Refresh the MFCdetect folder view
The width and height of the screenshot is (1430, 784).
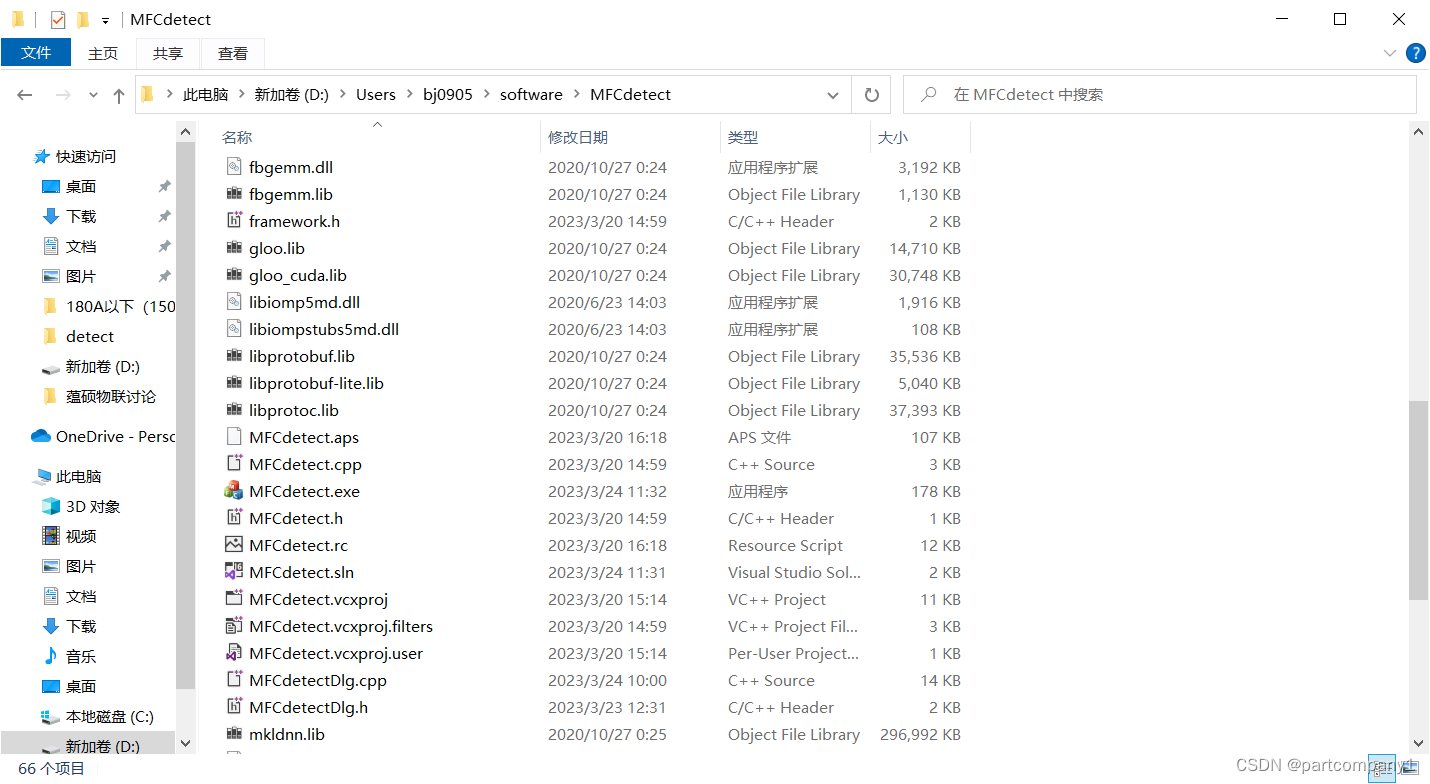tap(871, 95)
